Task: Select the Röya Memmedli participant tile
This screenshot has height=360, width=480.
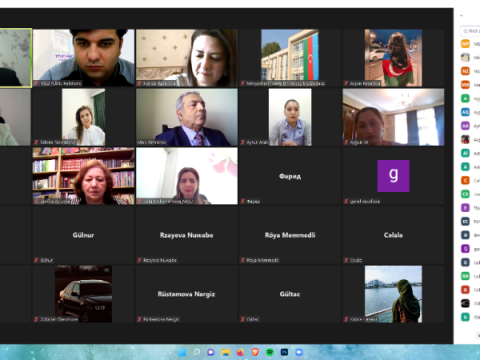Action: (290, 235)
